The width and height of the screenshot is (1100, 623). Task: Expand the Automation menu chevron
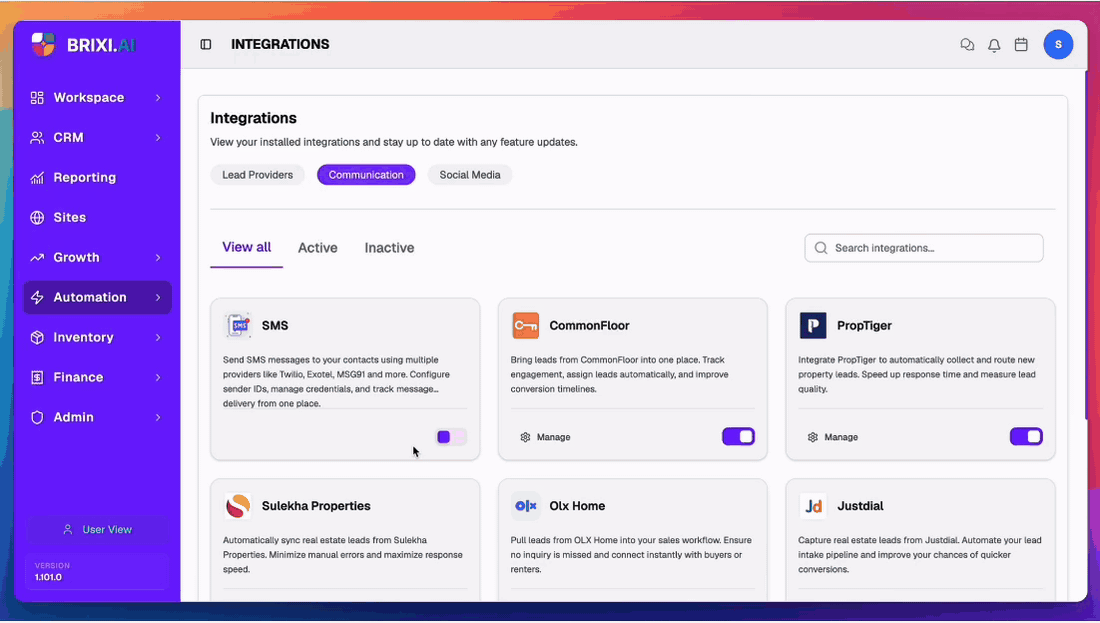click(x=158, y=297)
